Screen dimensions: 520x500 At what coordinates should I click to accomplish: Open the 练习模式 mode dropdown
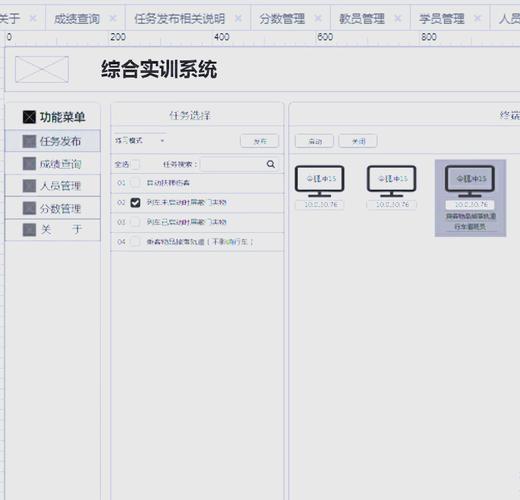tap(140, 141)
